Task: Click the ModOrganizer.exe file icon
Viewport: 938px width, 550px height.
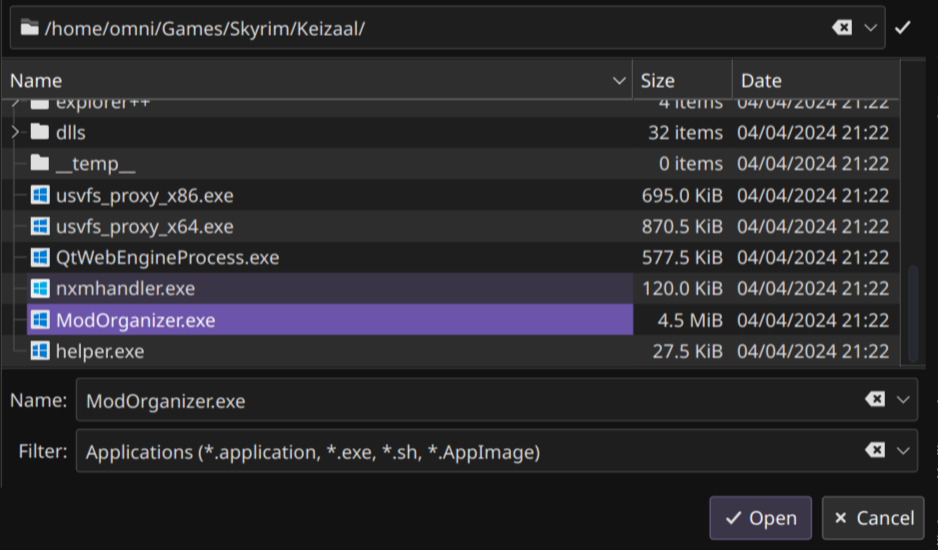Action: [x=39, y=320]
